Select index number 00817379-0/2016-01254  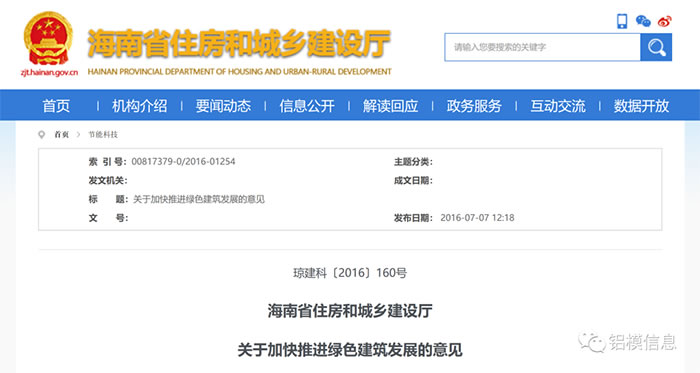click(x=183, y=162)
